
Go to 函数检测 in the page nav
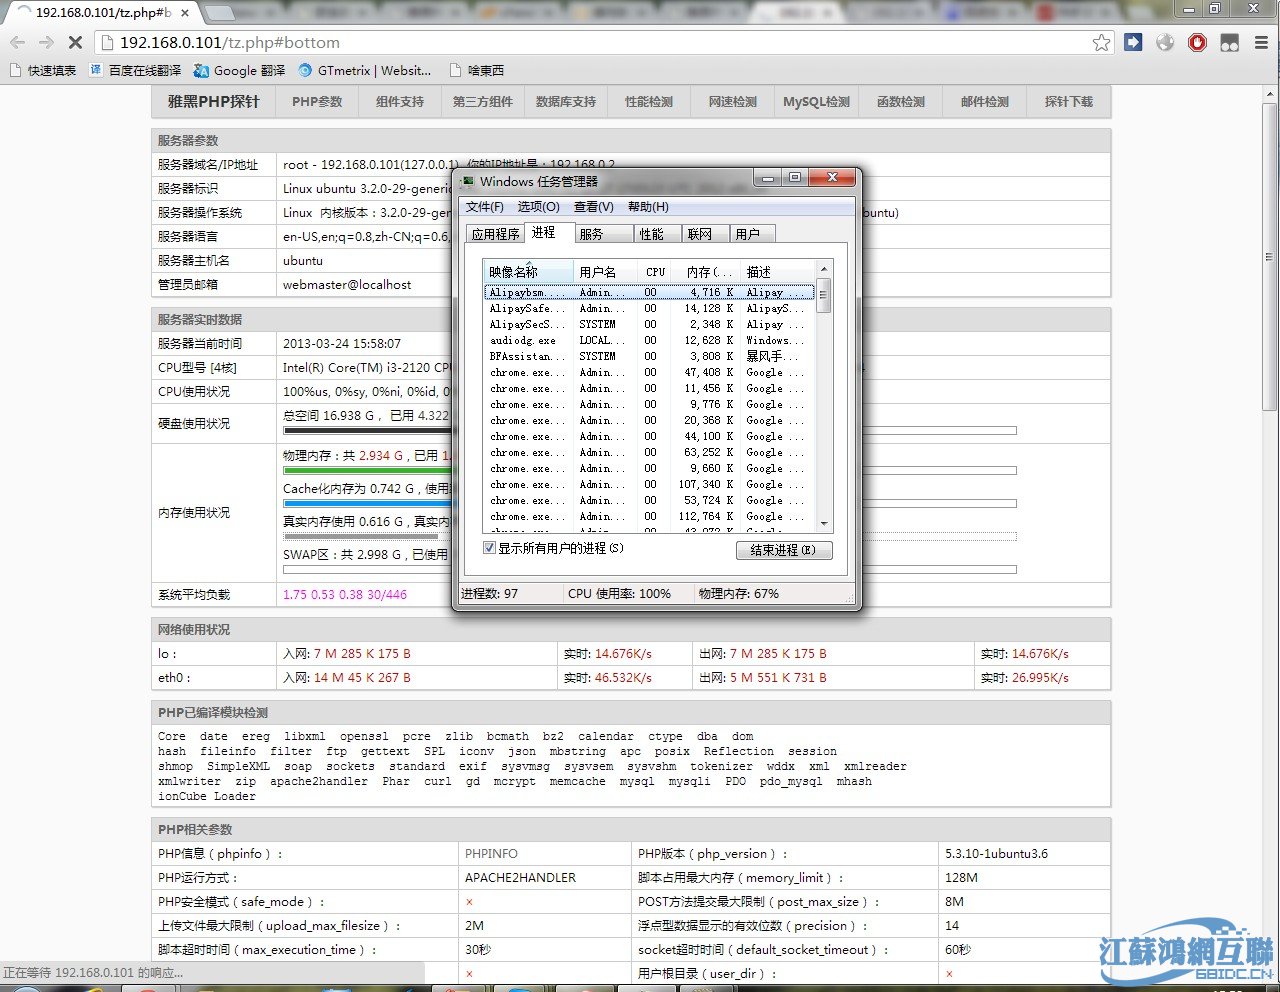click(x=900, y=102)
